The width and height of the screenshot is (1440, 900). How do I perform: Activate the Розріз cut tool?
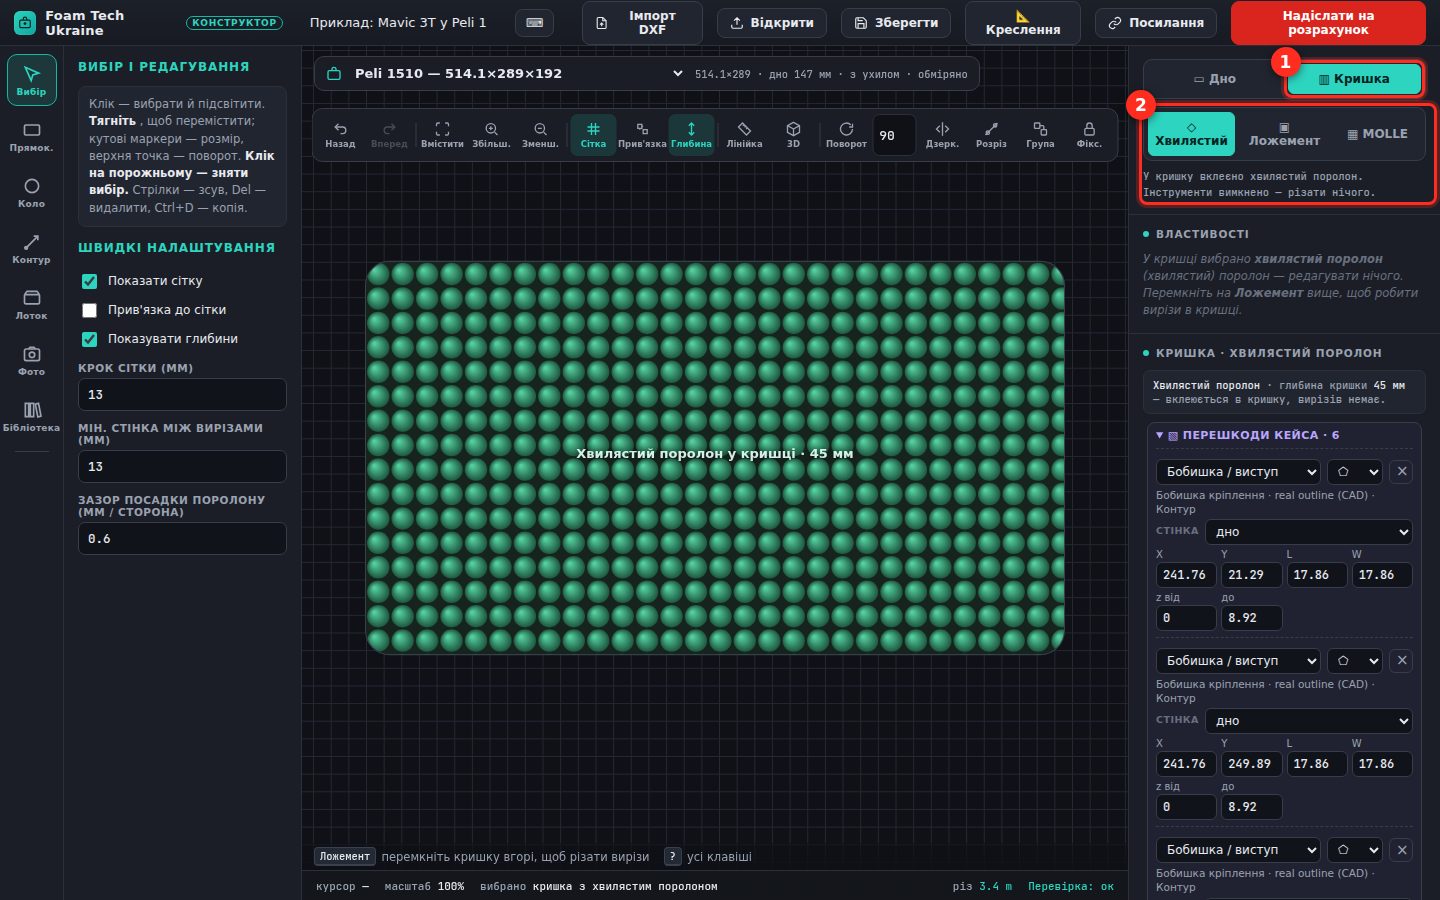991,135
